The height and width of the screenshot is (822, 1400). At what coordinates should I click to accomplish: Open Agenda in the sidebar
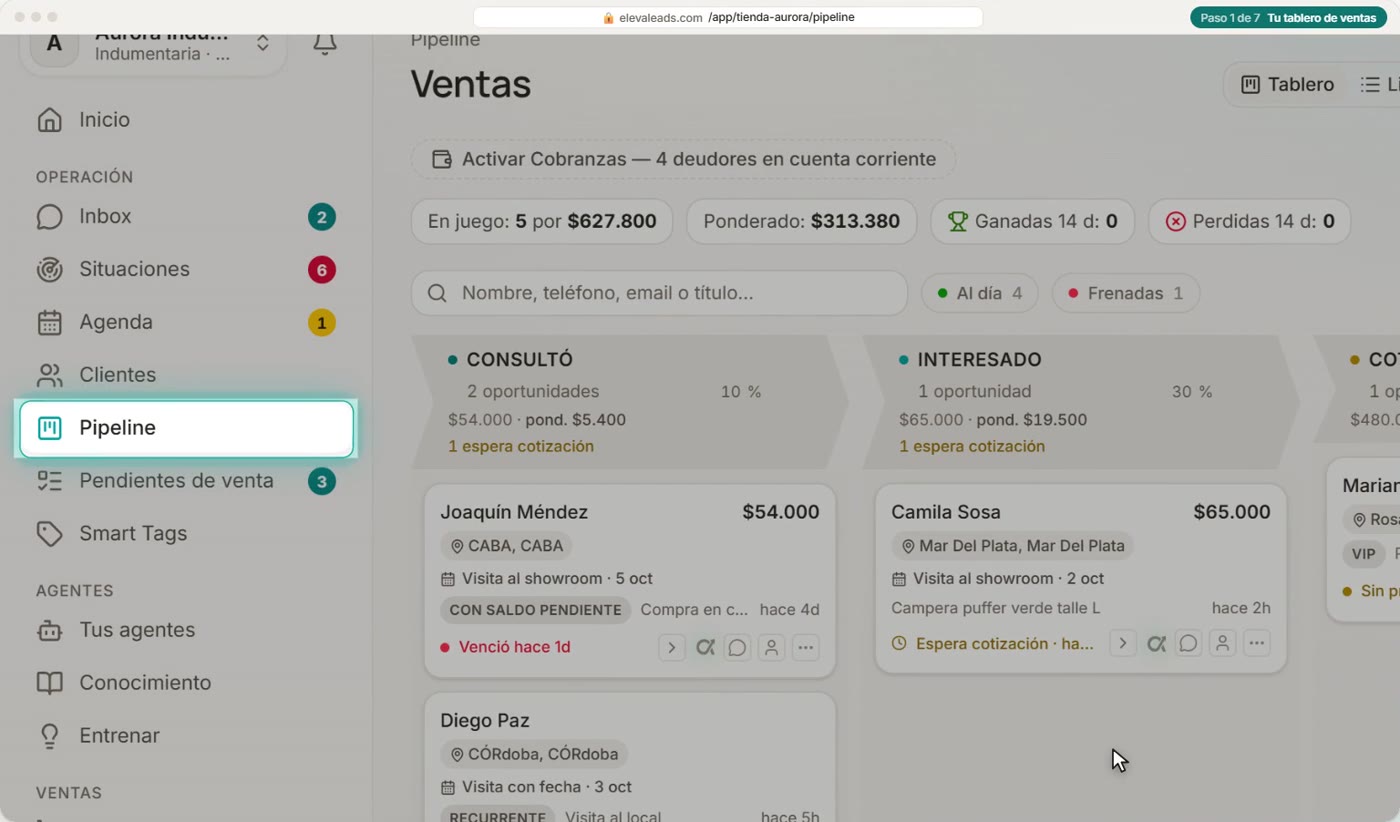[186, 323]
